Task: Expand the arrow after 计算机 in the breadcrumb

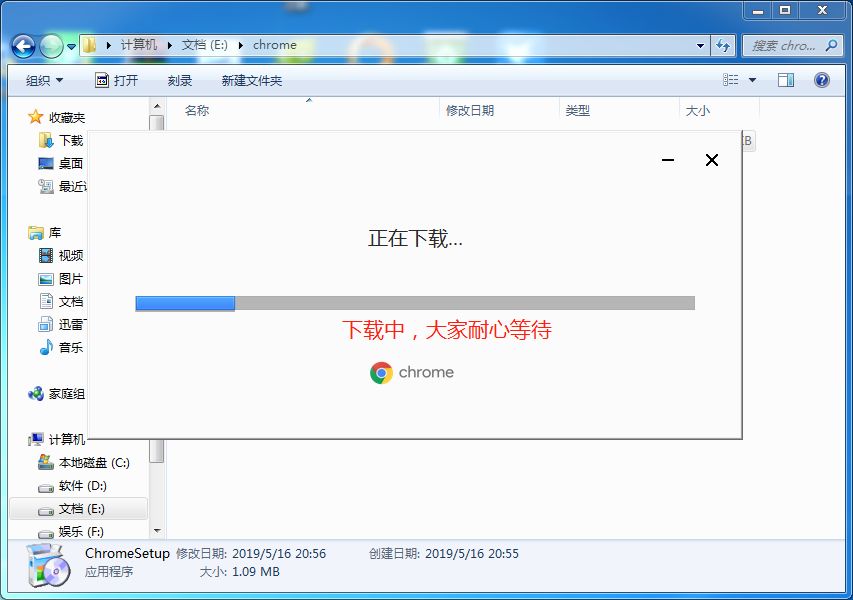Action: [169, 45]
